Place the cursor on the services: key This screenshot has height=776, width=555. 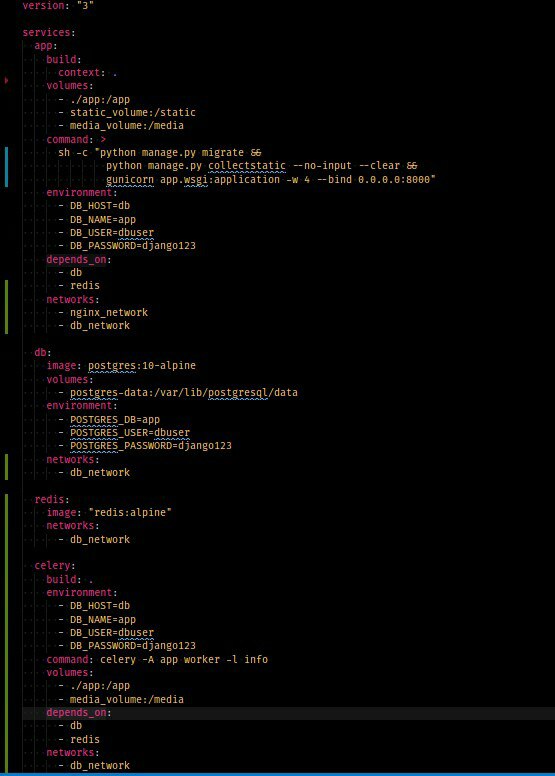tap(49, 33)
